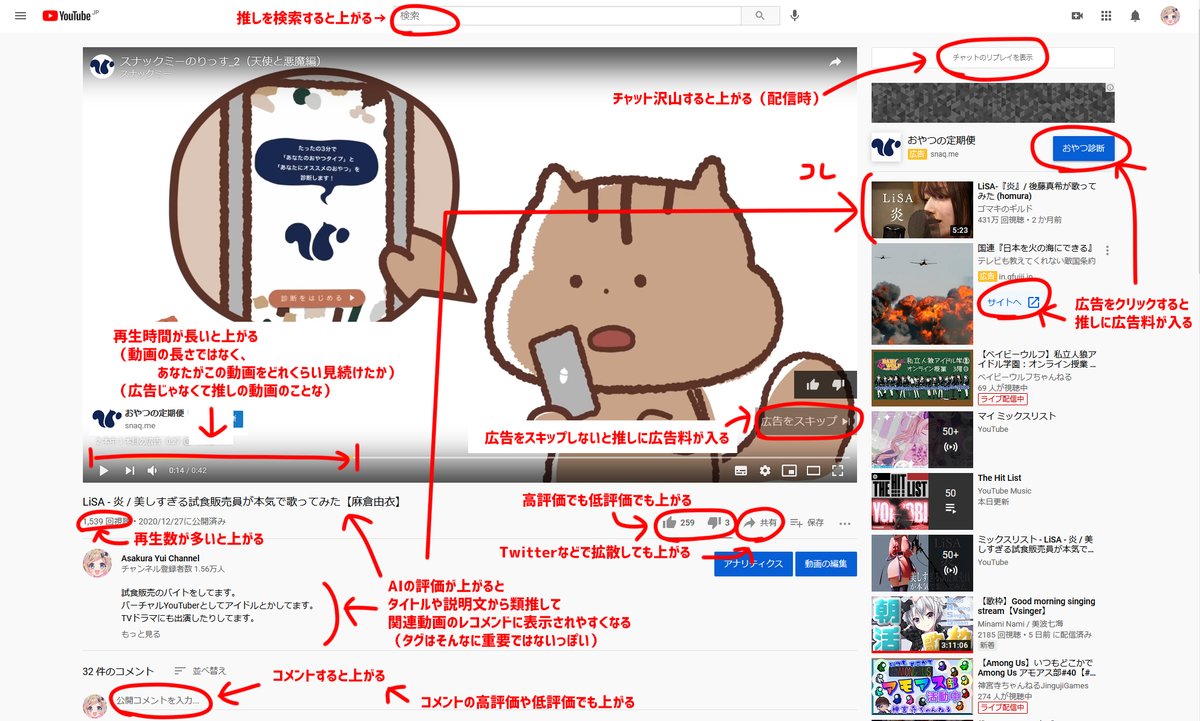Like the video showing 259 likes

677,522
